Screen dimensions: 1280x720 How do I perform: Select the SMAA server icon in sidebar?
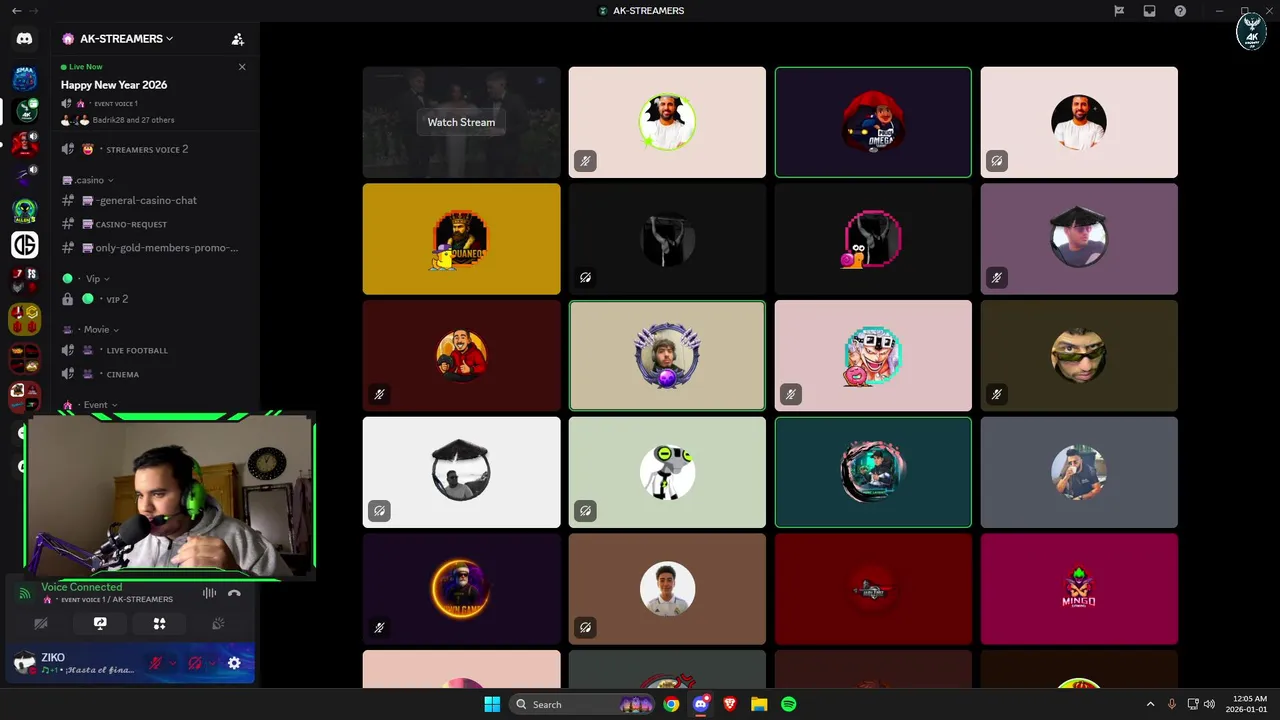point(25,78)
